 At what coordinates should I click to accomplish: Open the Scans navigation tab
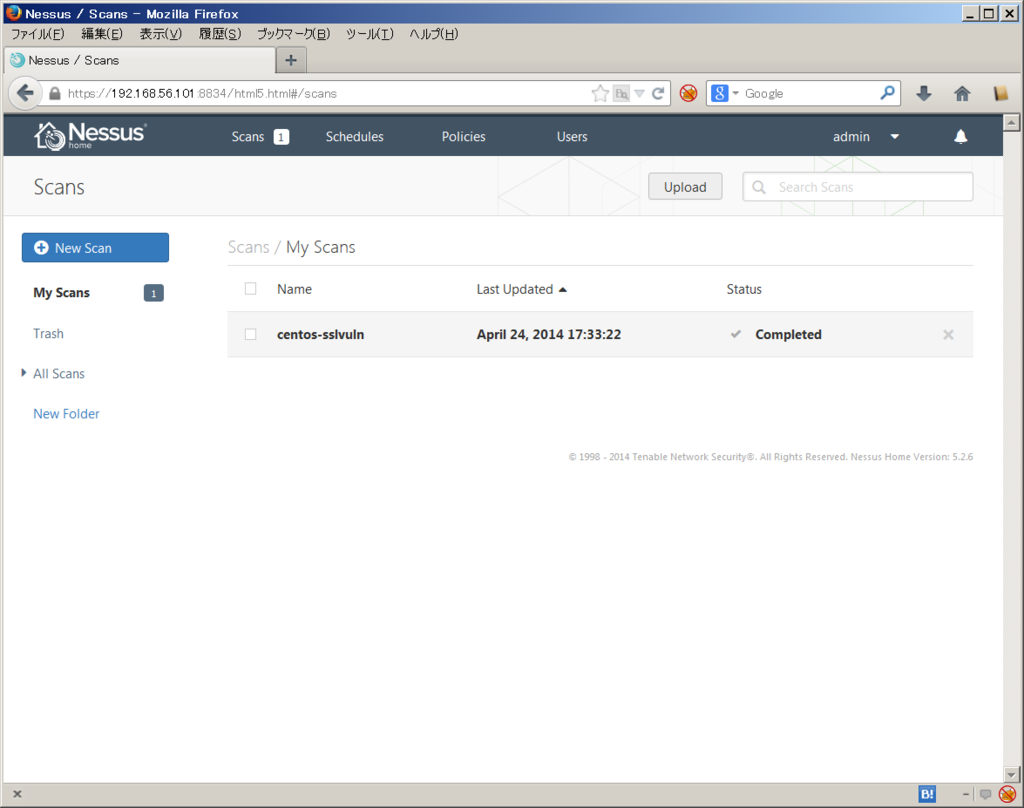pyautogui.click(x=248, y=137)
